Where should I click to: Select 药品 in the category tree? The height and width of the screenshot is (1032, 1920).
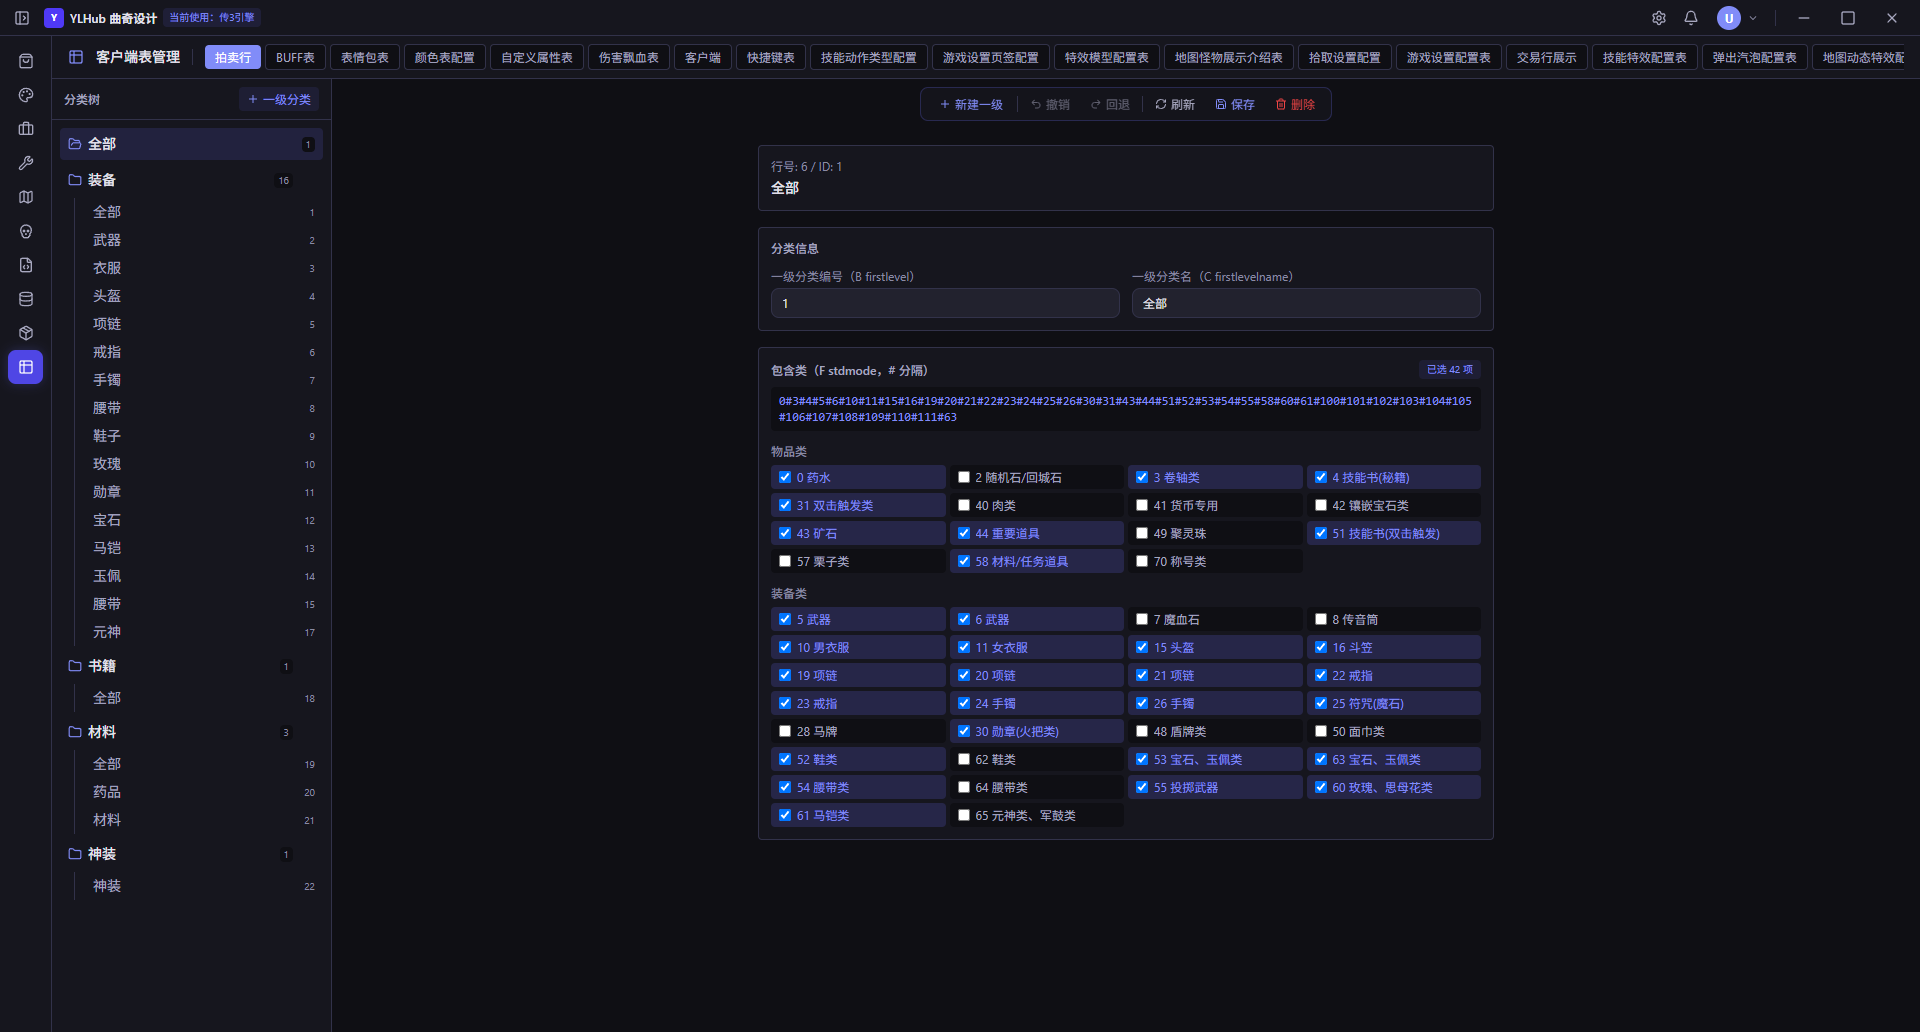click(203, 792)
